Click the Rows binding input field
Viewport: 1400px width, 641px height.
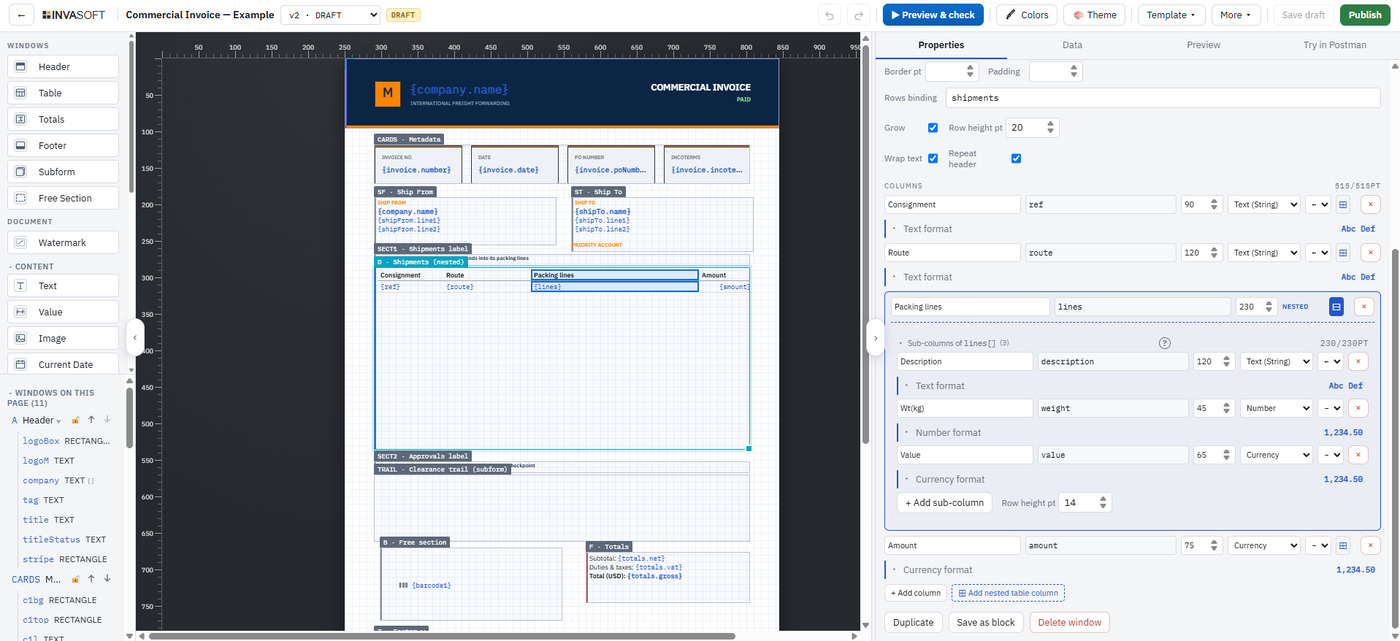coord(1163,98)
